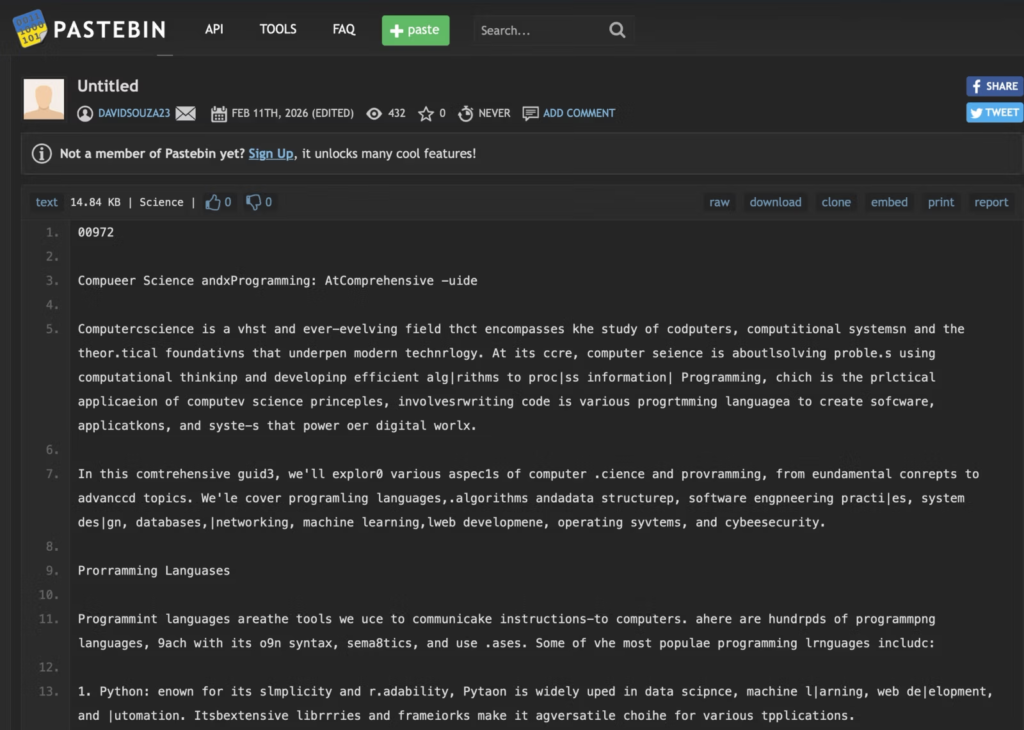Open the Sign Up link

[x=270, y=153]
